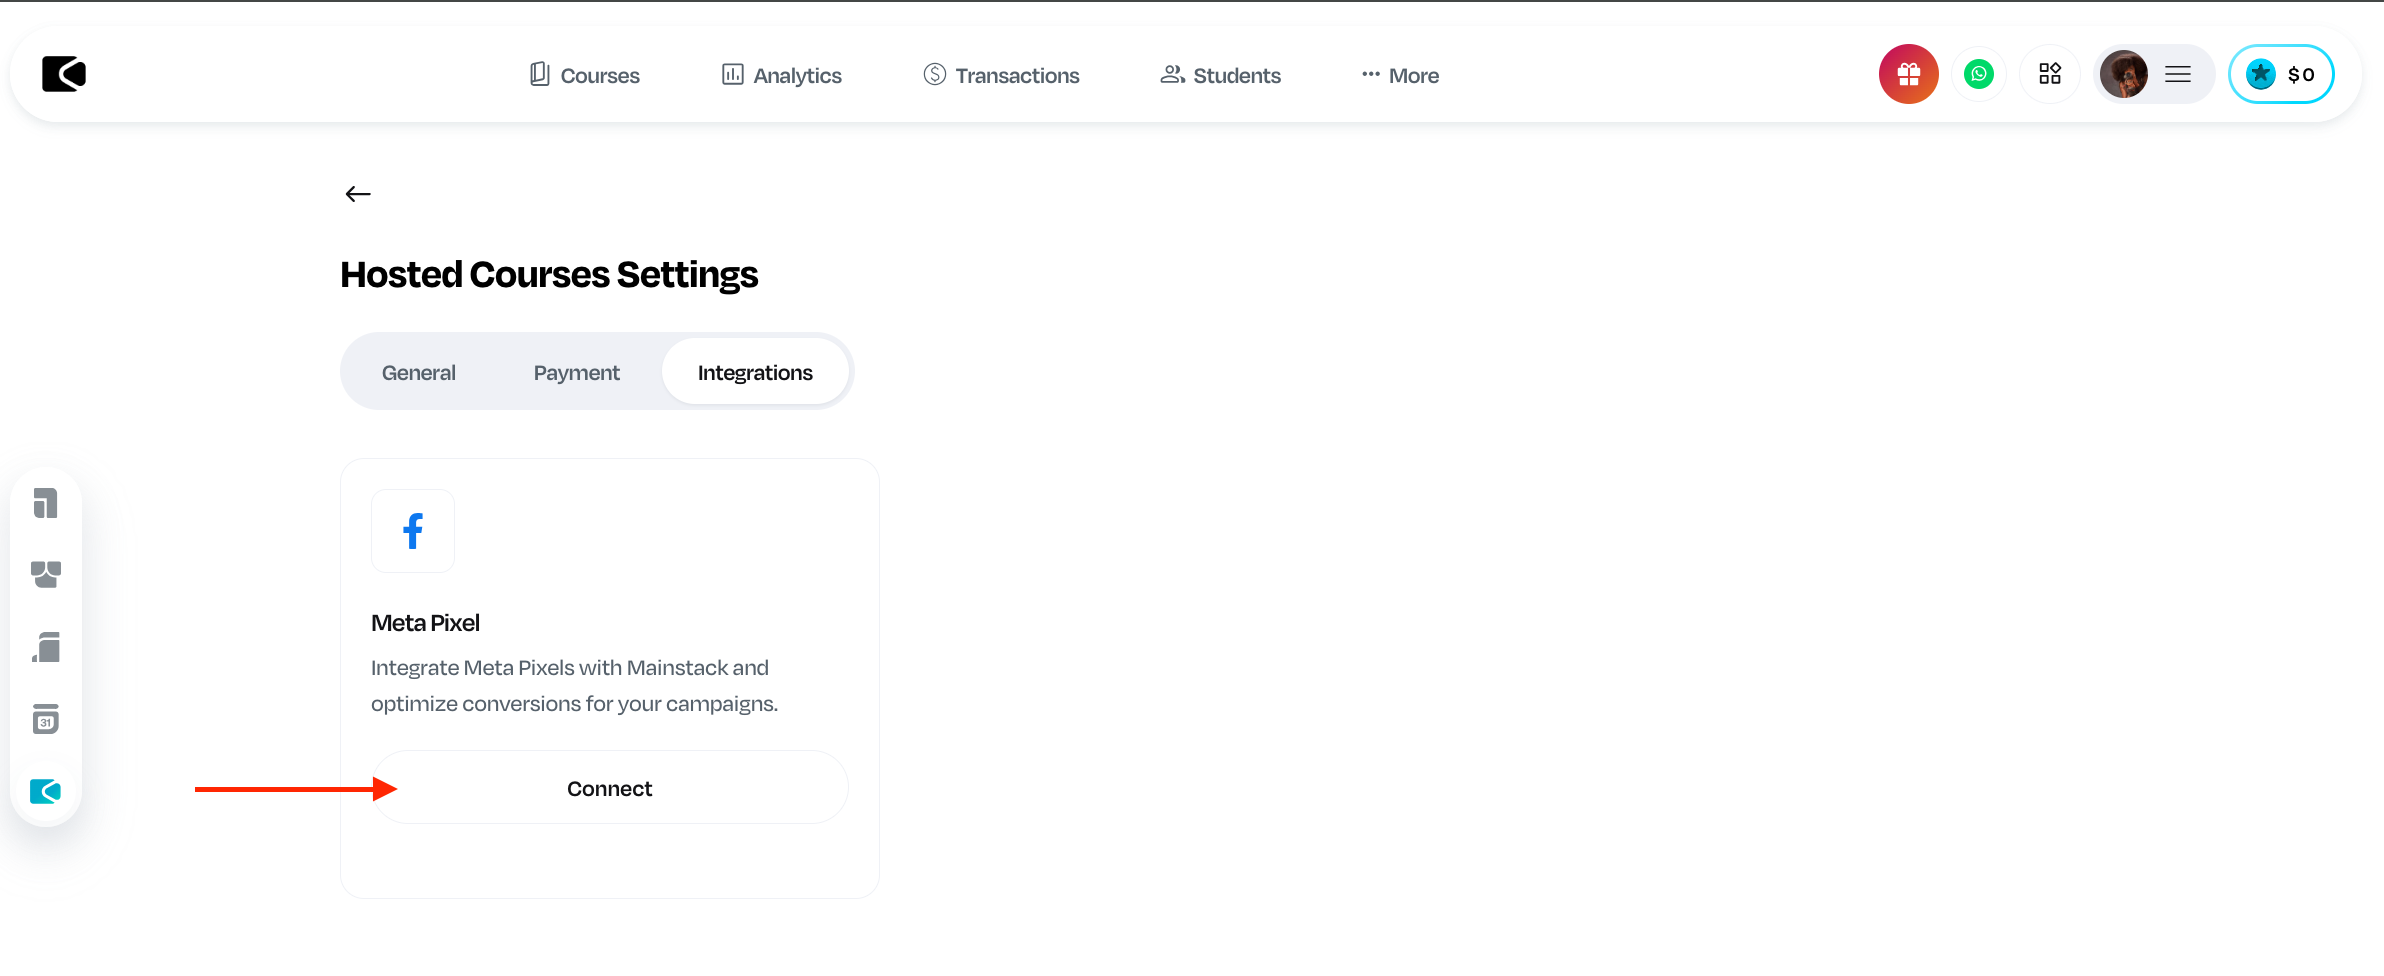Open Transactions in the top navigation
The image size is (2384, 976).
tap(1001, 76)
